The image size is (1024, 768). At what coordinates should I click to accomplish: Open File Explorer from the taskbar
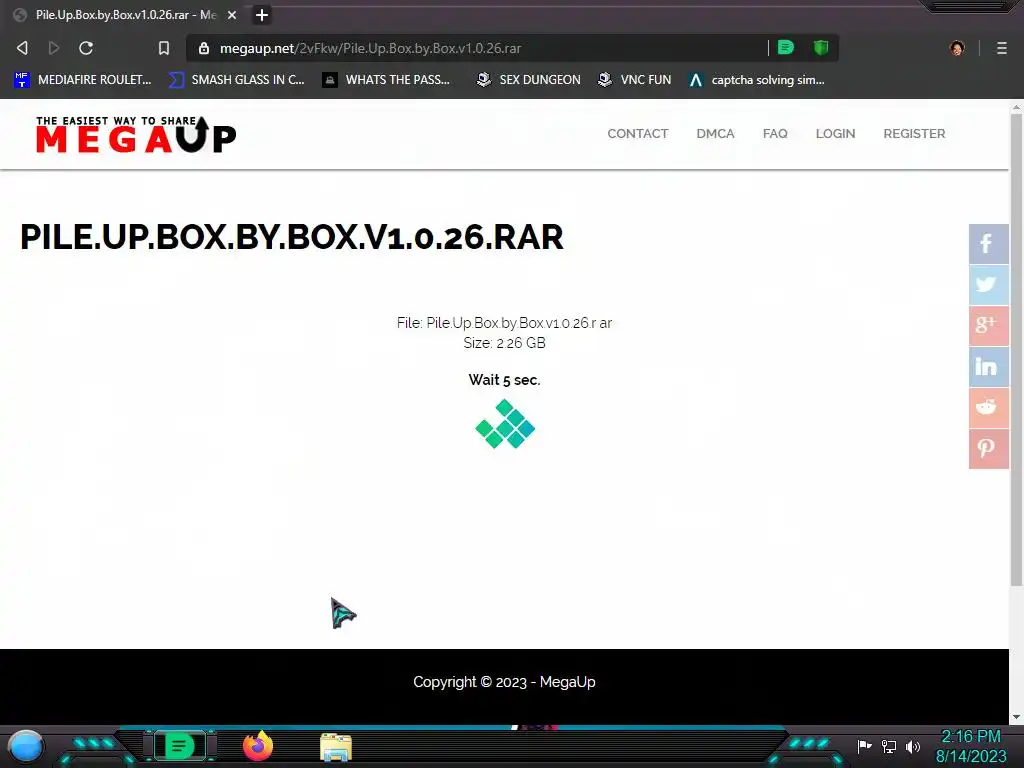coord(336,747)
